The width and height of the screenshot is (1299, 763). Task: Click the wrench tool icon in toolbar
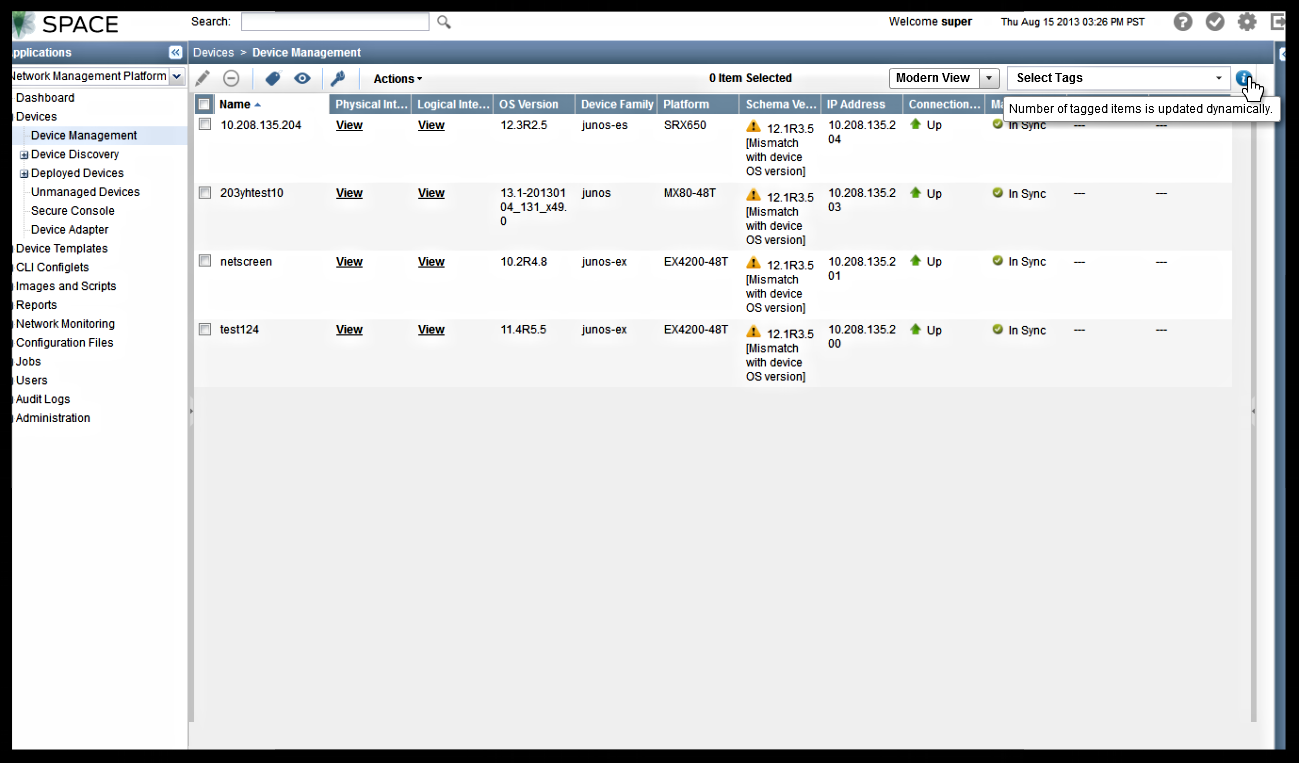(x=338, y=78)
